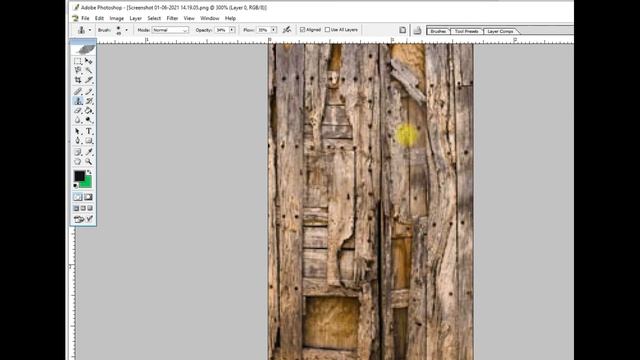640x360 pixels.
Task: Select the Clone Stamp tool in toolbox
Action: [x=78, y=101]
